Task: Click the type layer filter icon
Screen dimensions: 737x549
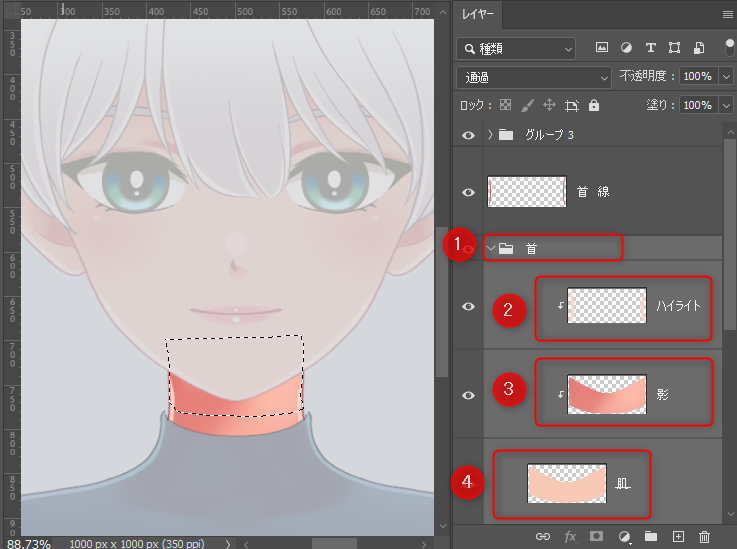Action: point(651,47)
